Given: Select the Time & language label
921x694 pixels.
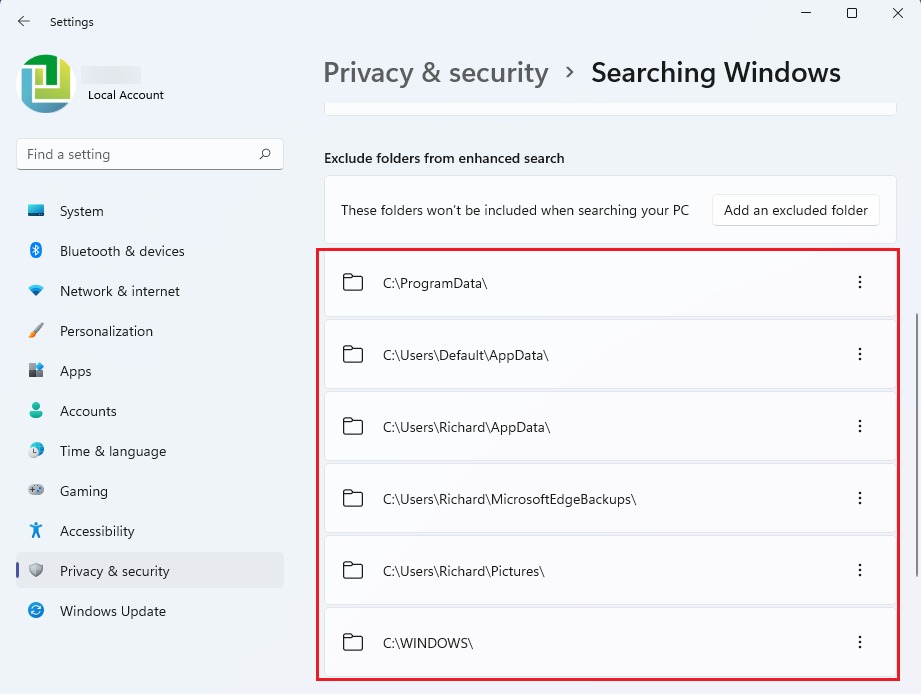Looking at the screenshot, I should click(113, 451).
